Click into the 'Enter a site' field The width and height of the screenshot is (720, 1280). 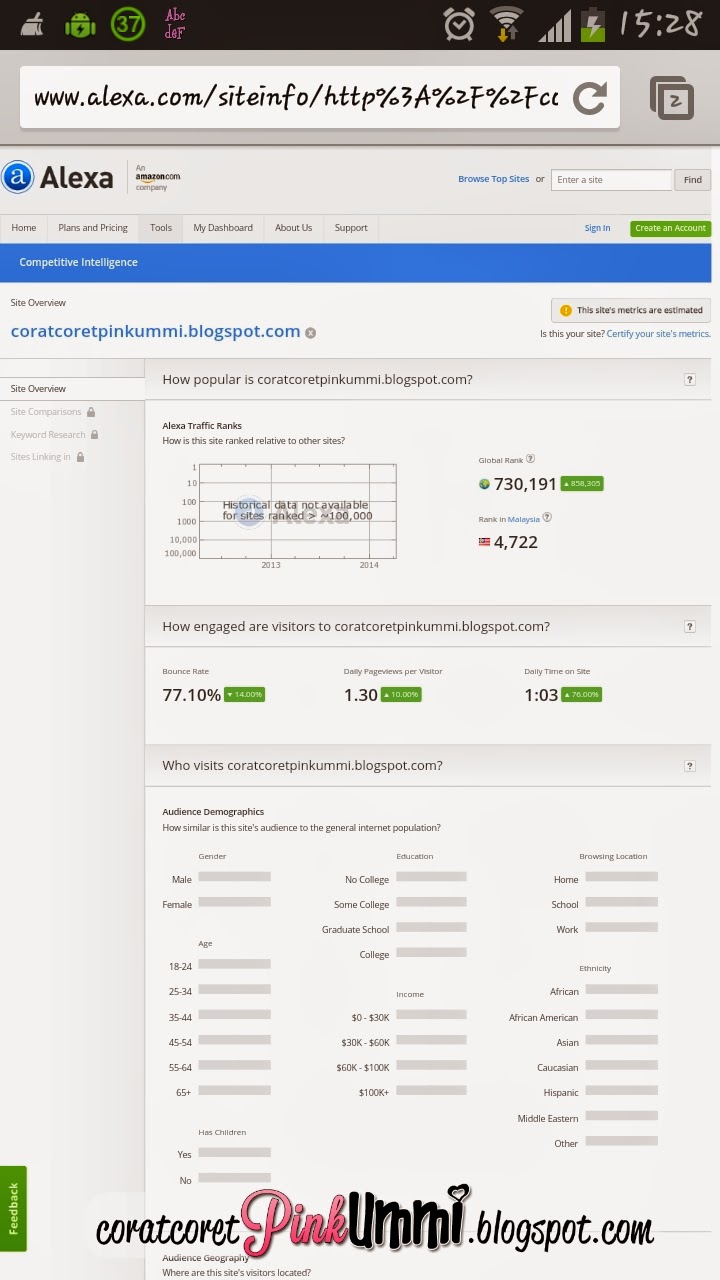click(x=611, y=180)
